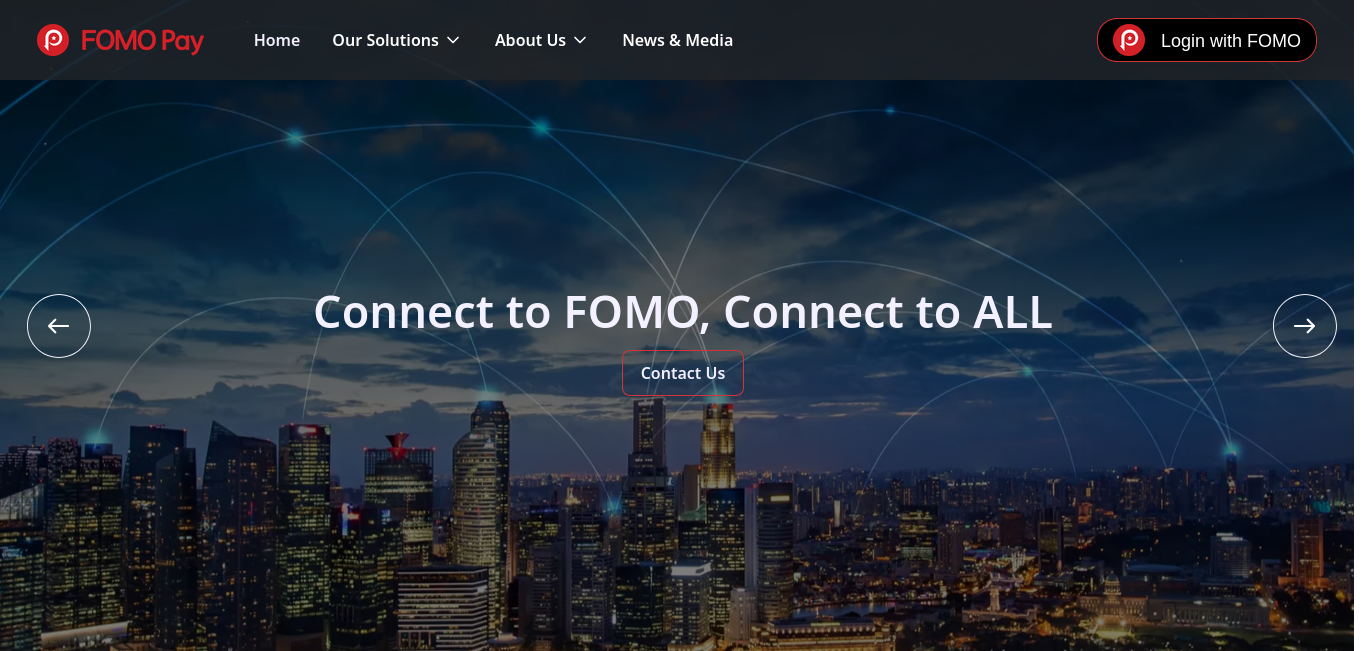Show the previous slide with left arrow

pyautogui.click(x=59, y=326)
